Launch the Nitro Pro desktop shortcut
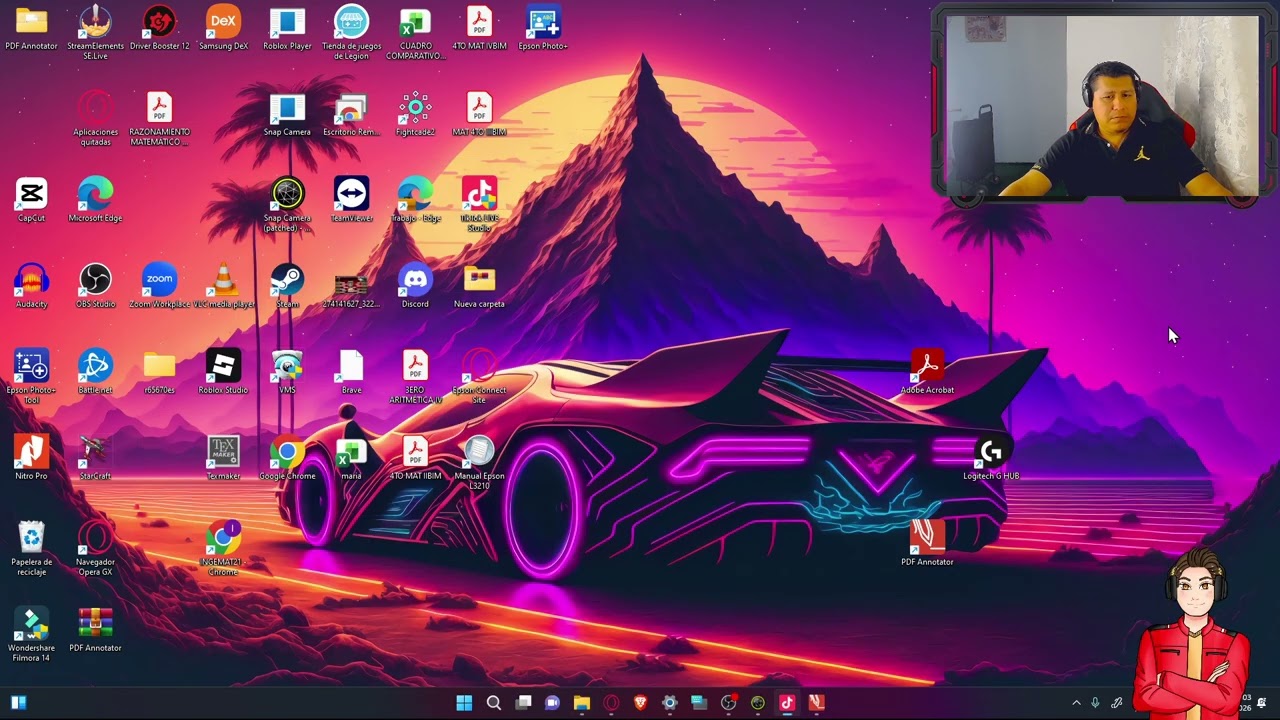Screen dimensions: 1280x720 [31, 458]
